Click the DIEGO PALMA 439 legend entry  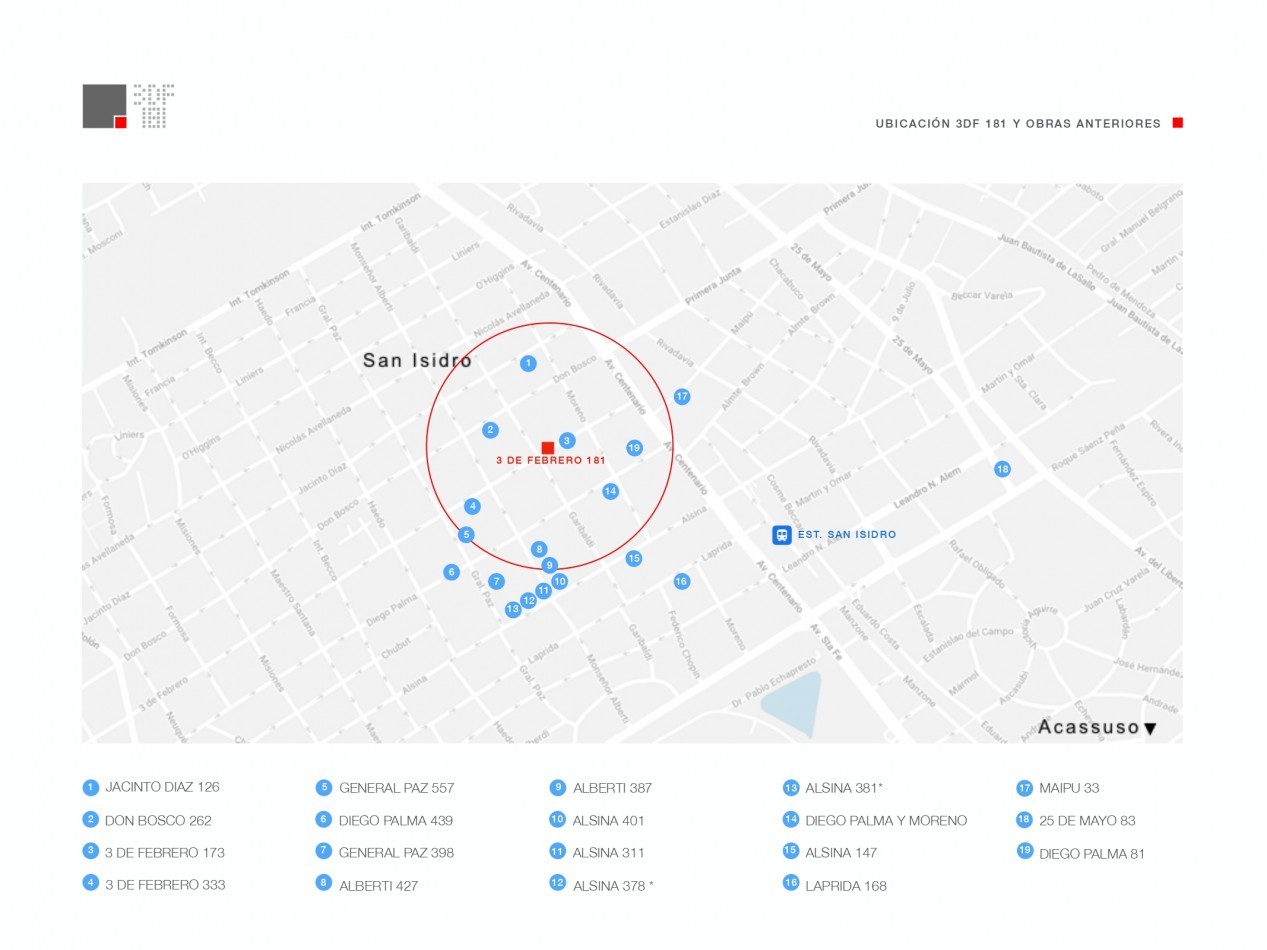coord(396,821)
